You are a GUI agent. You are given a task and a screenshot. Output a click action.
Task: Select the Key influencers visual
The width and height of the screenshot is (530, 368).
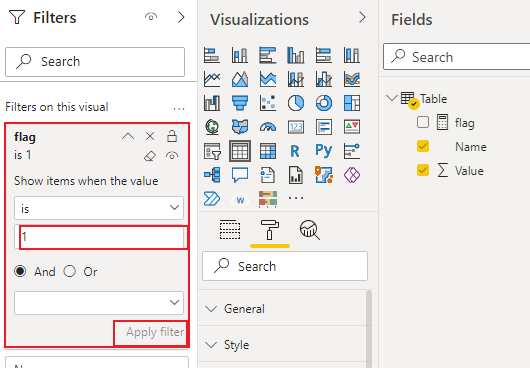point(352,151)
